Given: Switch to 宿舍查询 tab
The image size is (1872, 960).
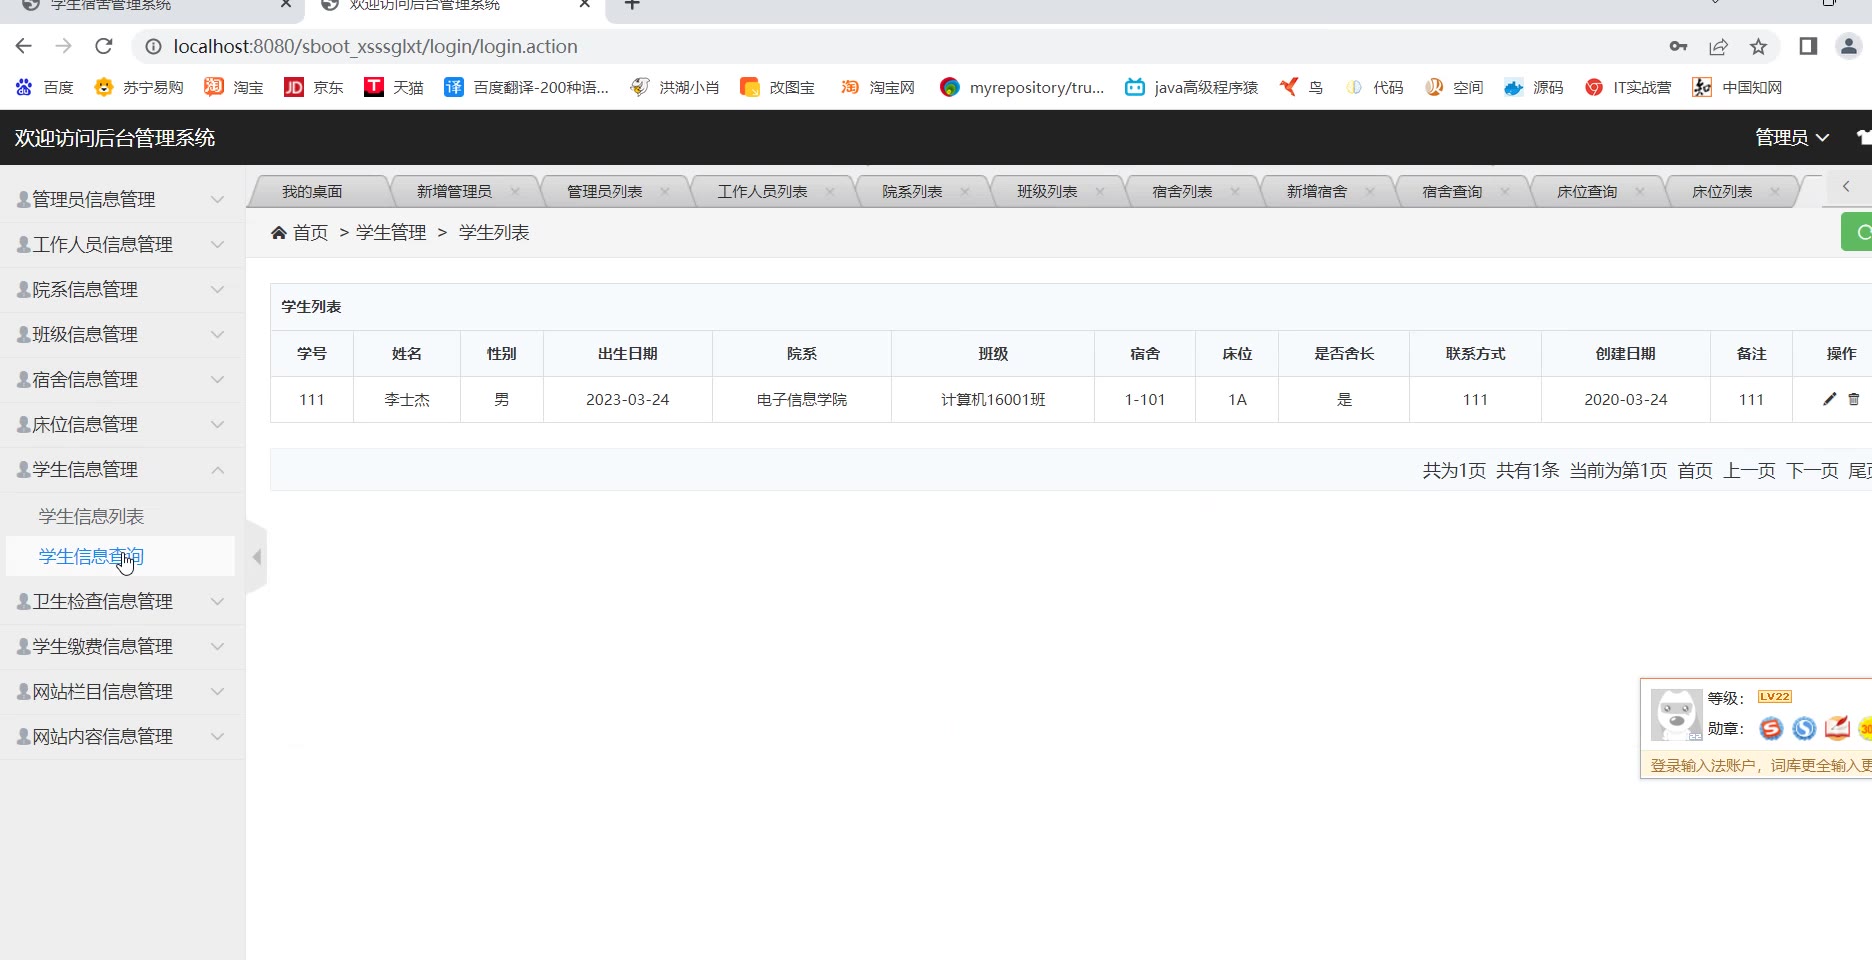Looking at the screenshot, I should coord(1452,191).
